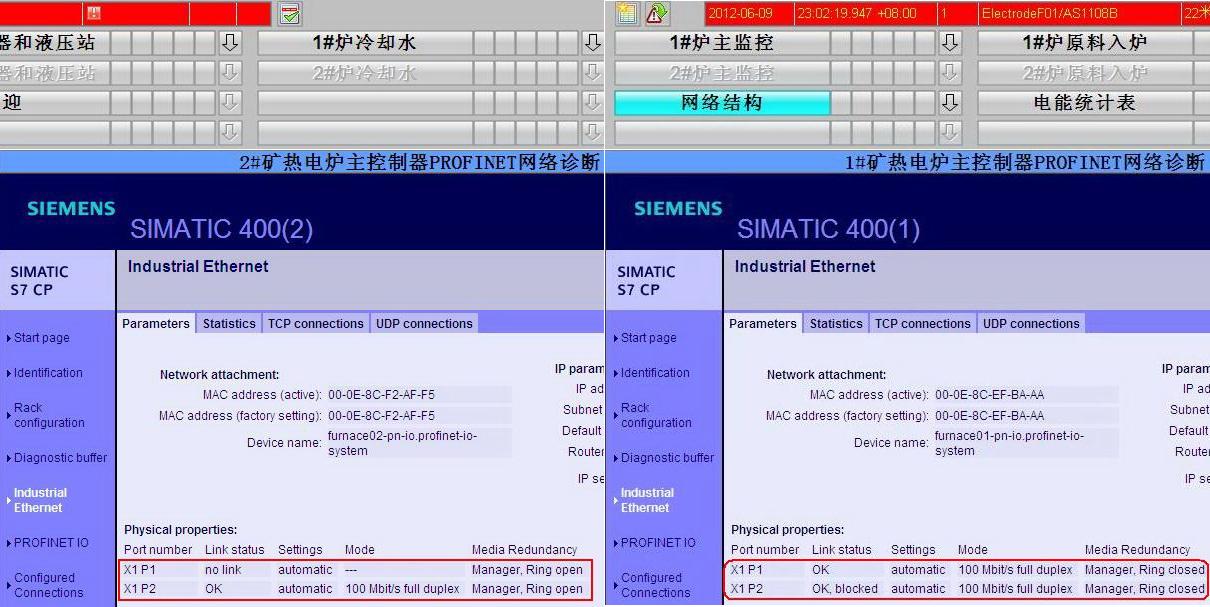This screenshot has width=1210, height=607.
Task: Click the alarm acknowledge checklist icon
Action: click(x=290, y=13)
